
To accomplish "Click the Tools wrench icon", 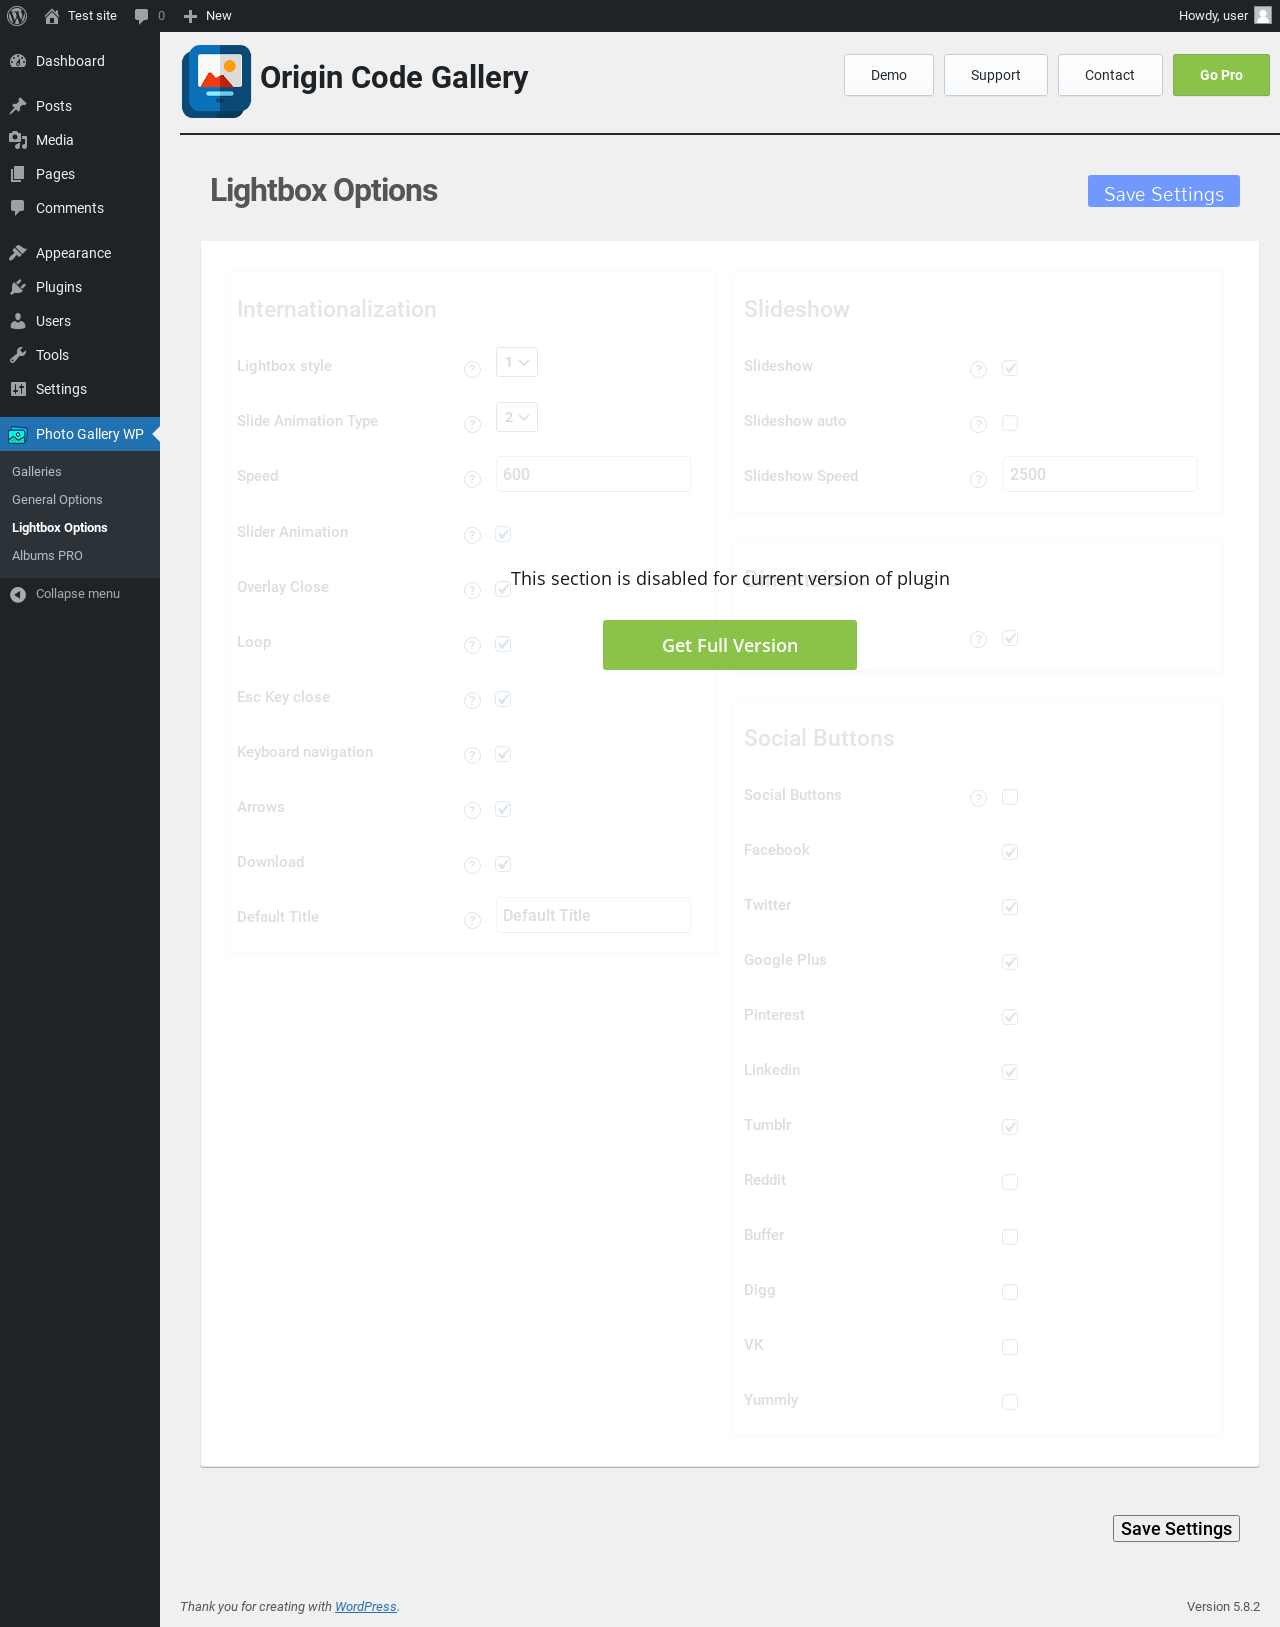I will click(x=18, y=355).
